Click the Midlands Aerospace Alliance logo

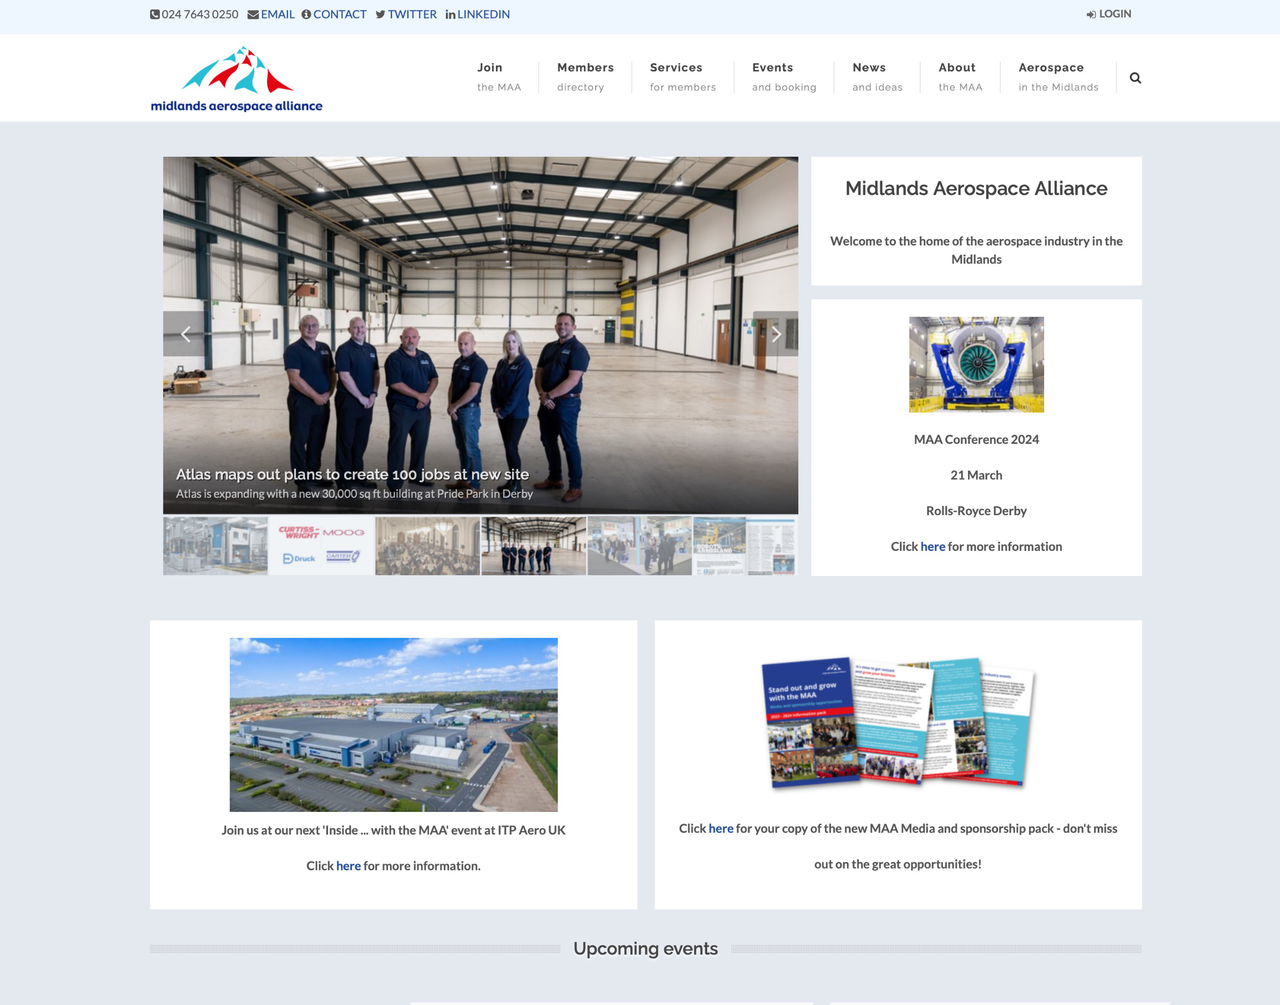click(236, 79)
